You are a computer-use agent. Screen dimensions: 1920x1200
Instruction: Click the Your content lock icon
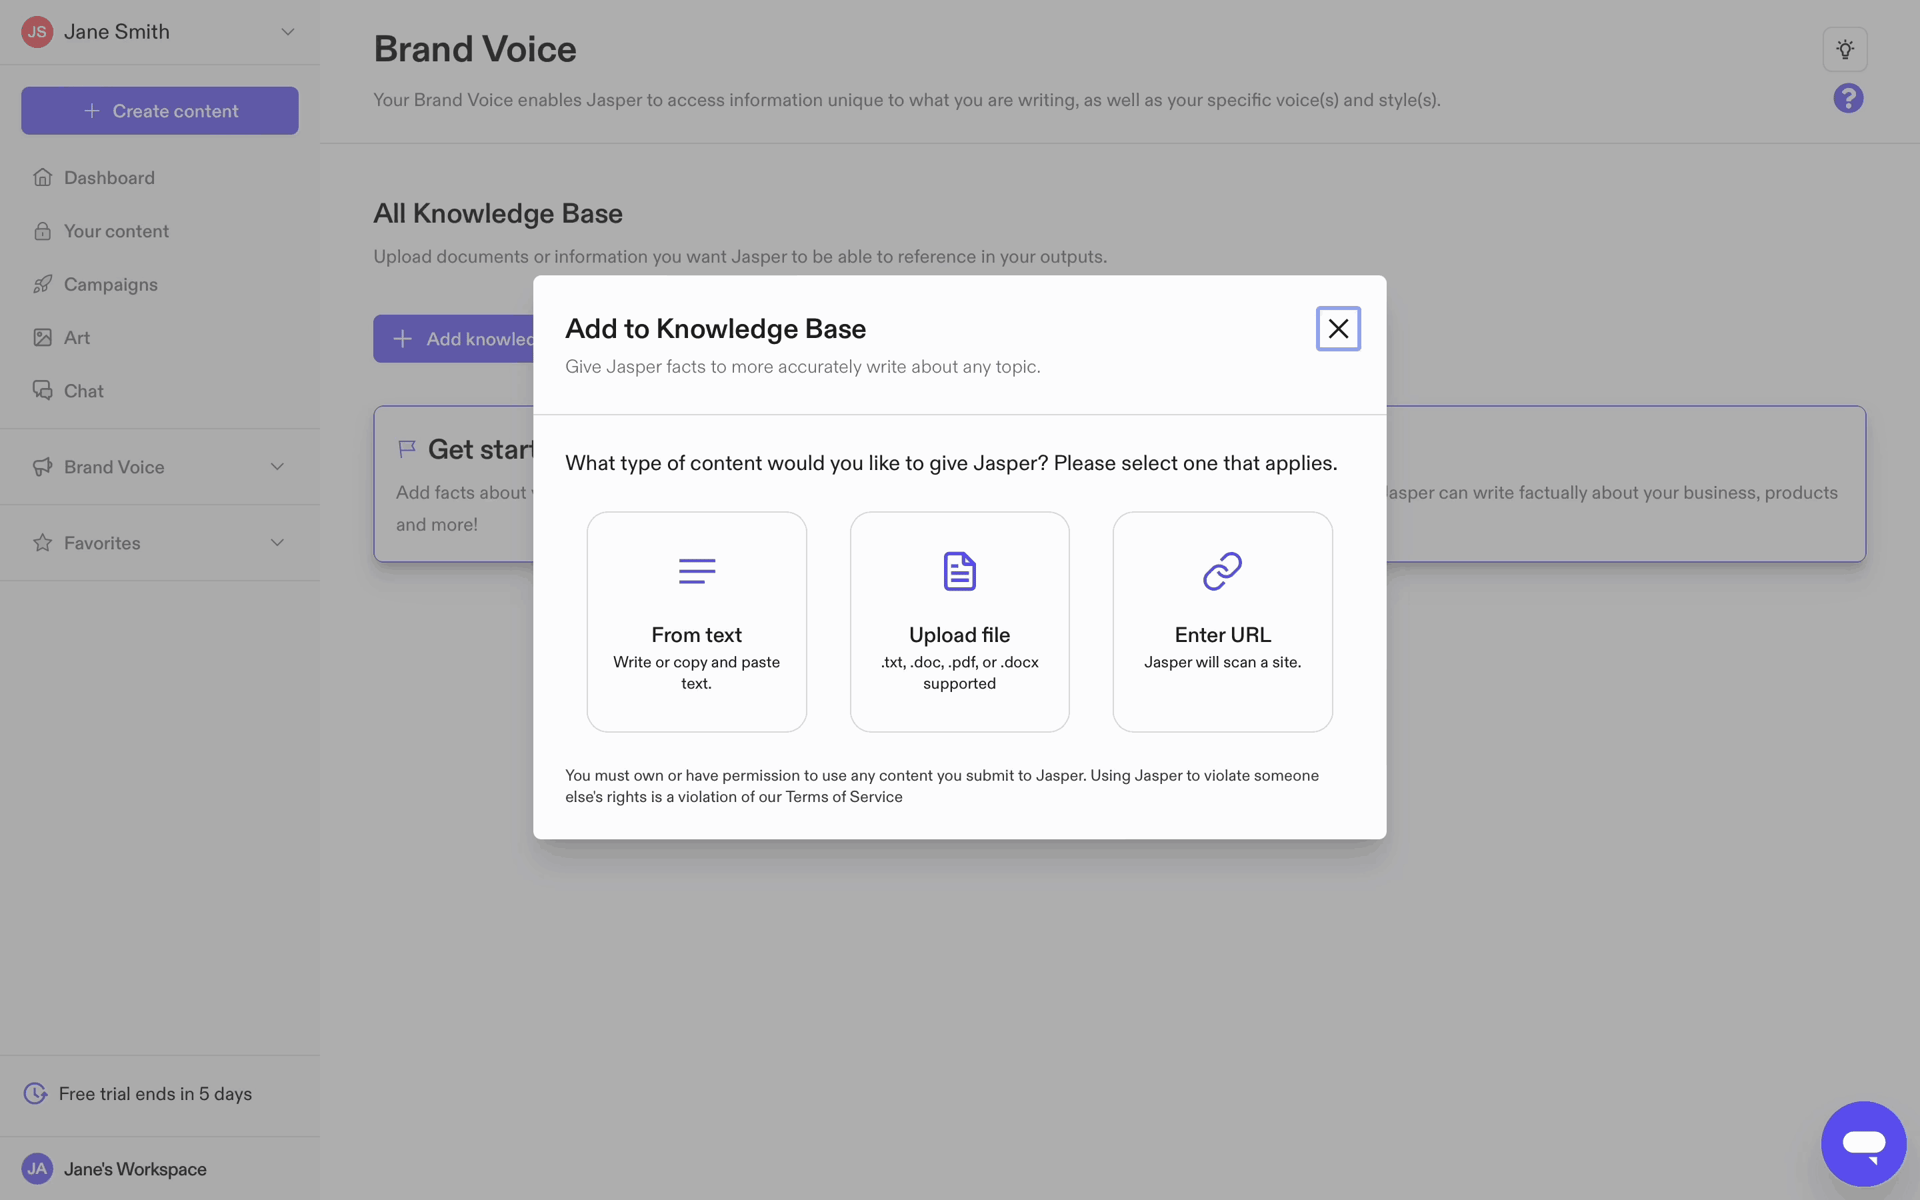[x=42, y=231]
